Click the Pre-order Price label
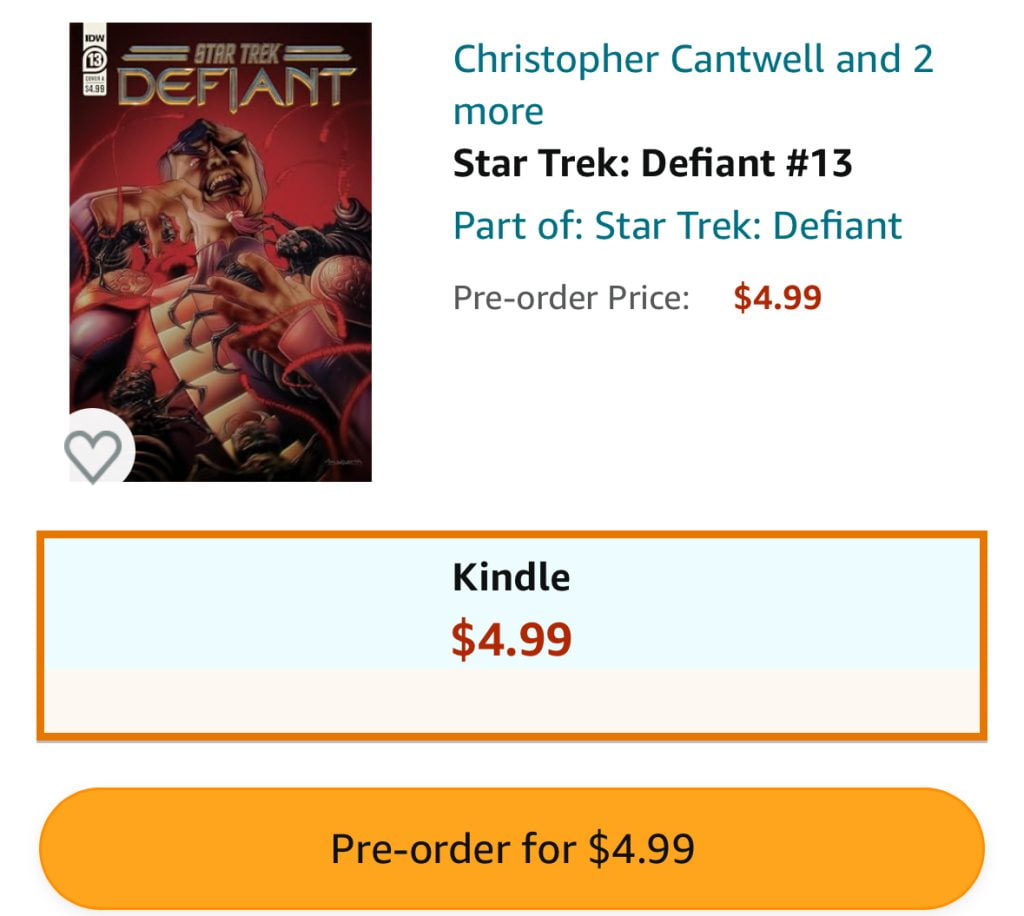Screen dimensions: 1024x916 (x=571, y=298)
